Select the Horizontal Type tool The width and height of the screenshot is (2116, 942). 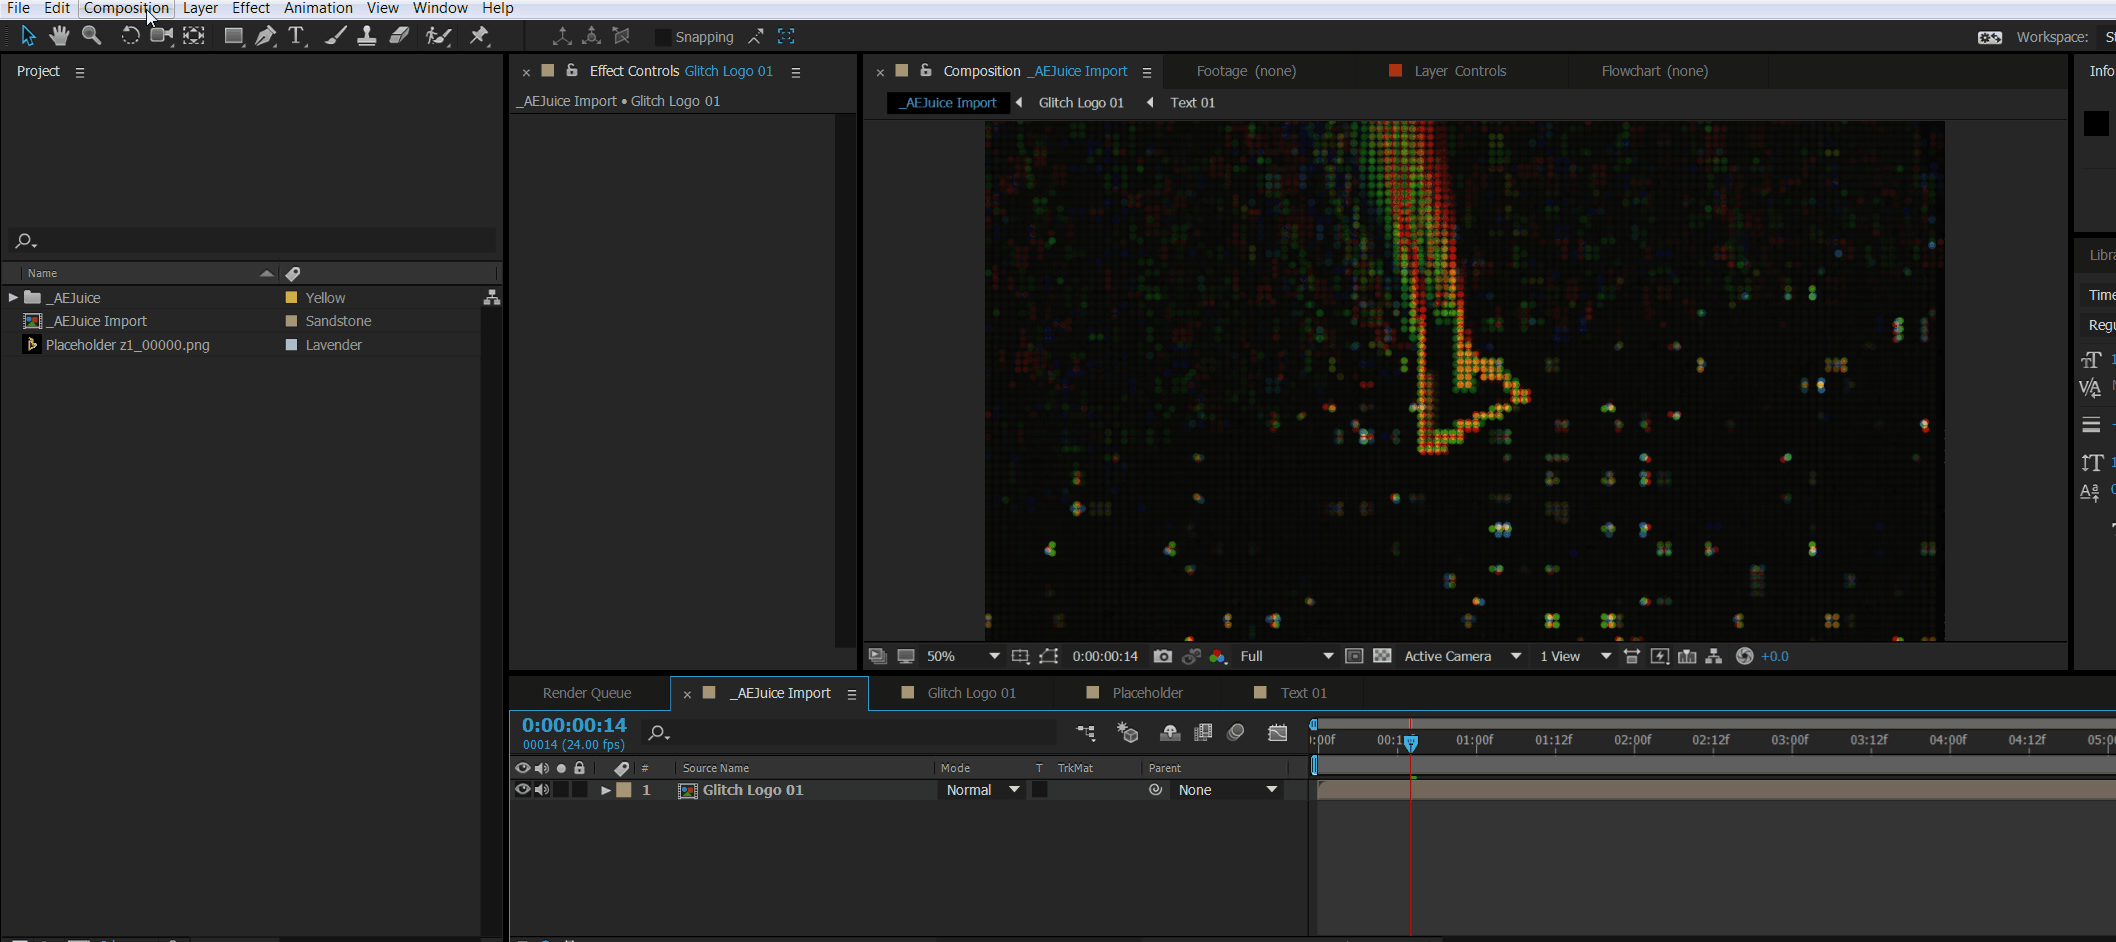[x=296, y=36]
